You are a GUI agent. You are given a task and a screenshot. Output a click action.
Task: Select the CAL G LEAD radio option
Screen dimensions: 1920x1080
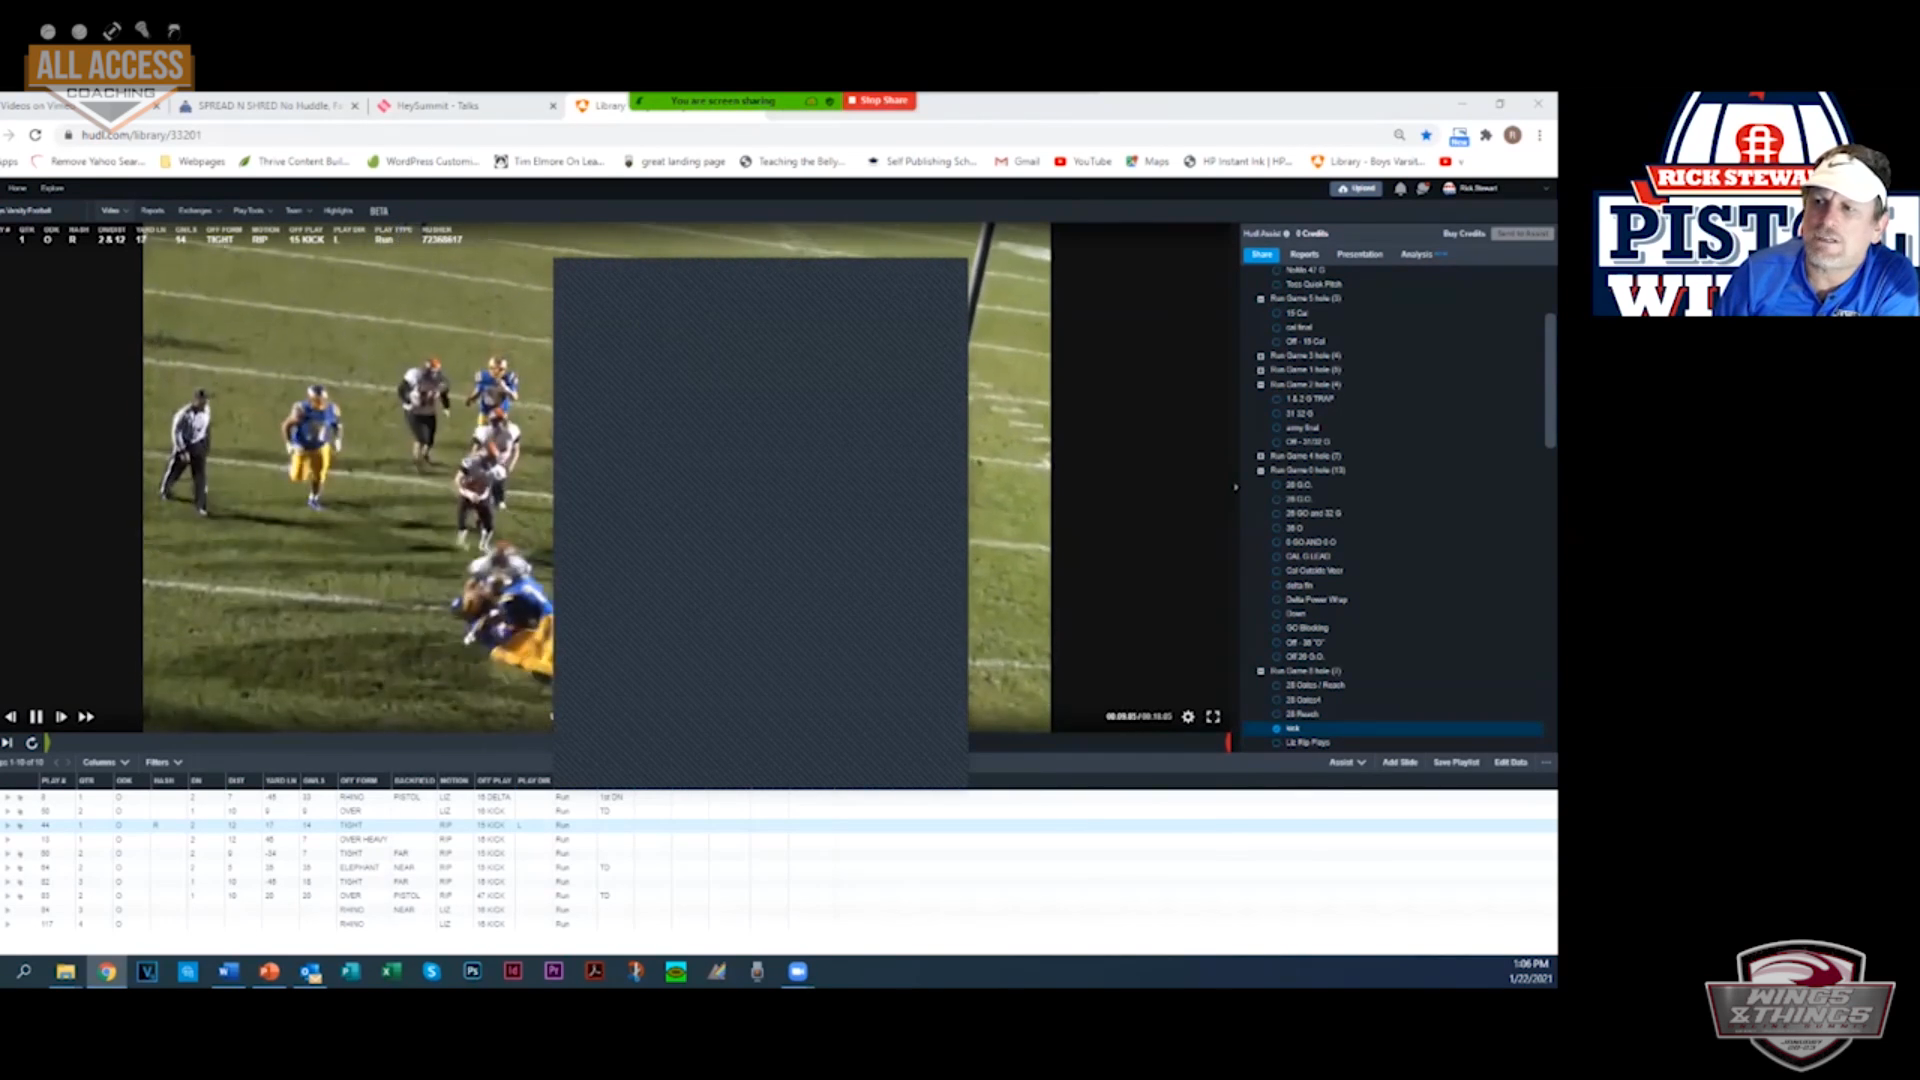(1277, 556)
